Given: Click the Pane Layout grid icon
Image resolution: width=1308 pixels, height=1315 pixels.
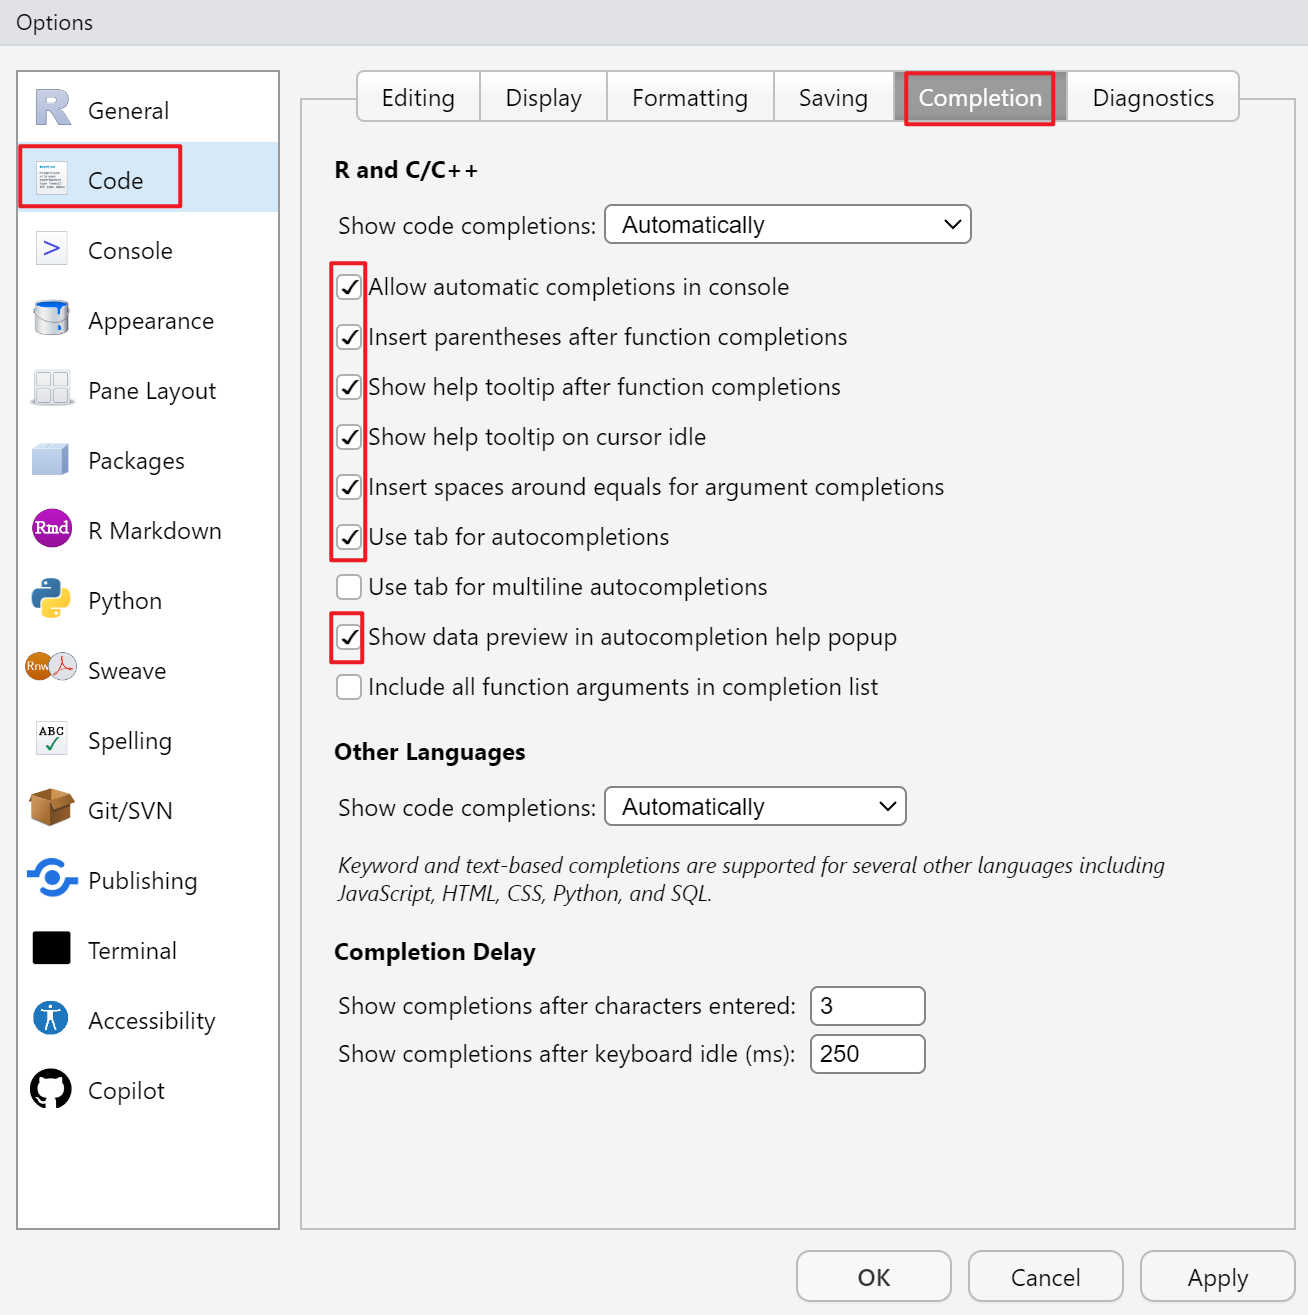Looking at the screenshot, I should pyautogui.click(x=51, y=388).
